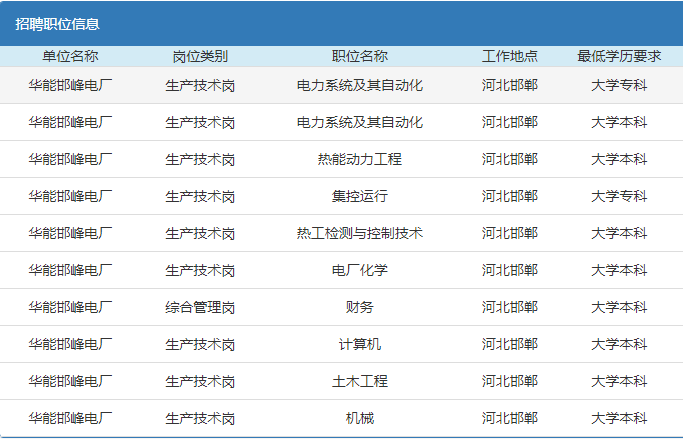The height and width of the screenshot is (439, 683).
Task: Click the 岗位类别 column header
Action: point(200,57)
